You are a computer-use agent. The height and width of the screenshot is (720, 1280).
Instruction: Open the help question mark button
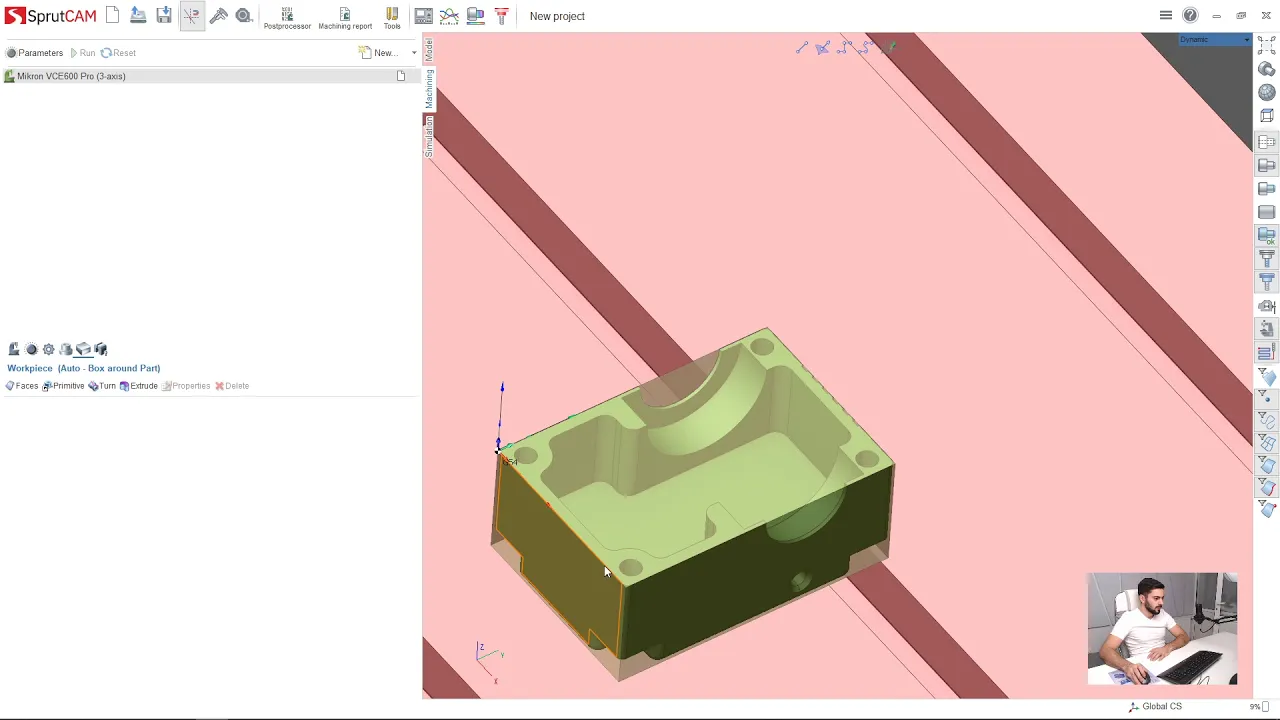coord(1190,15)
